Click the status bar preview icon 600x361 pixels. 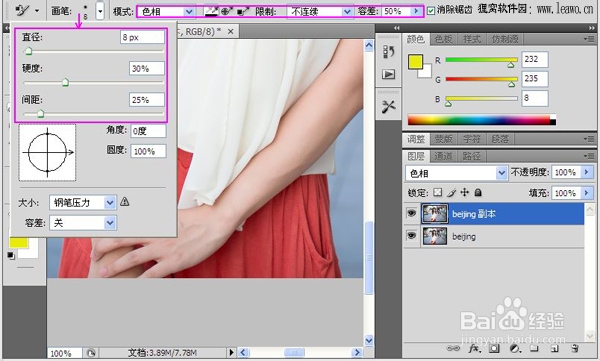91,353
